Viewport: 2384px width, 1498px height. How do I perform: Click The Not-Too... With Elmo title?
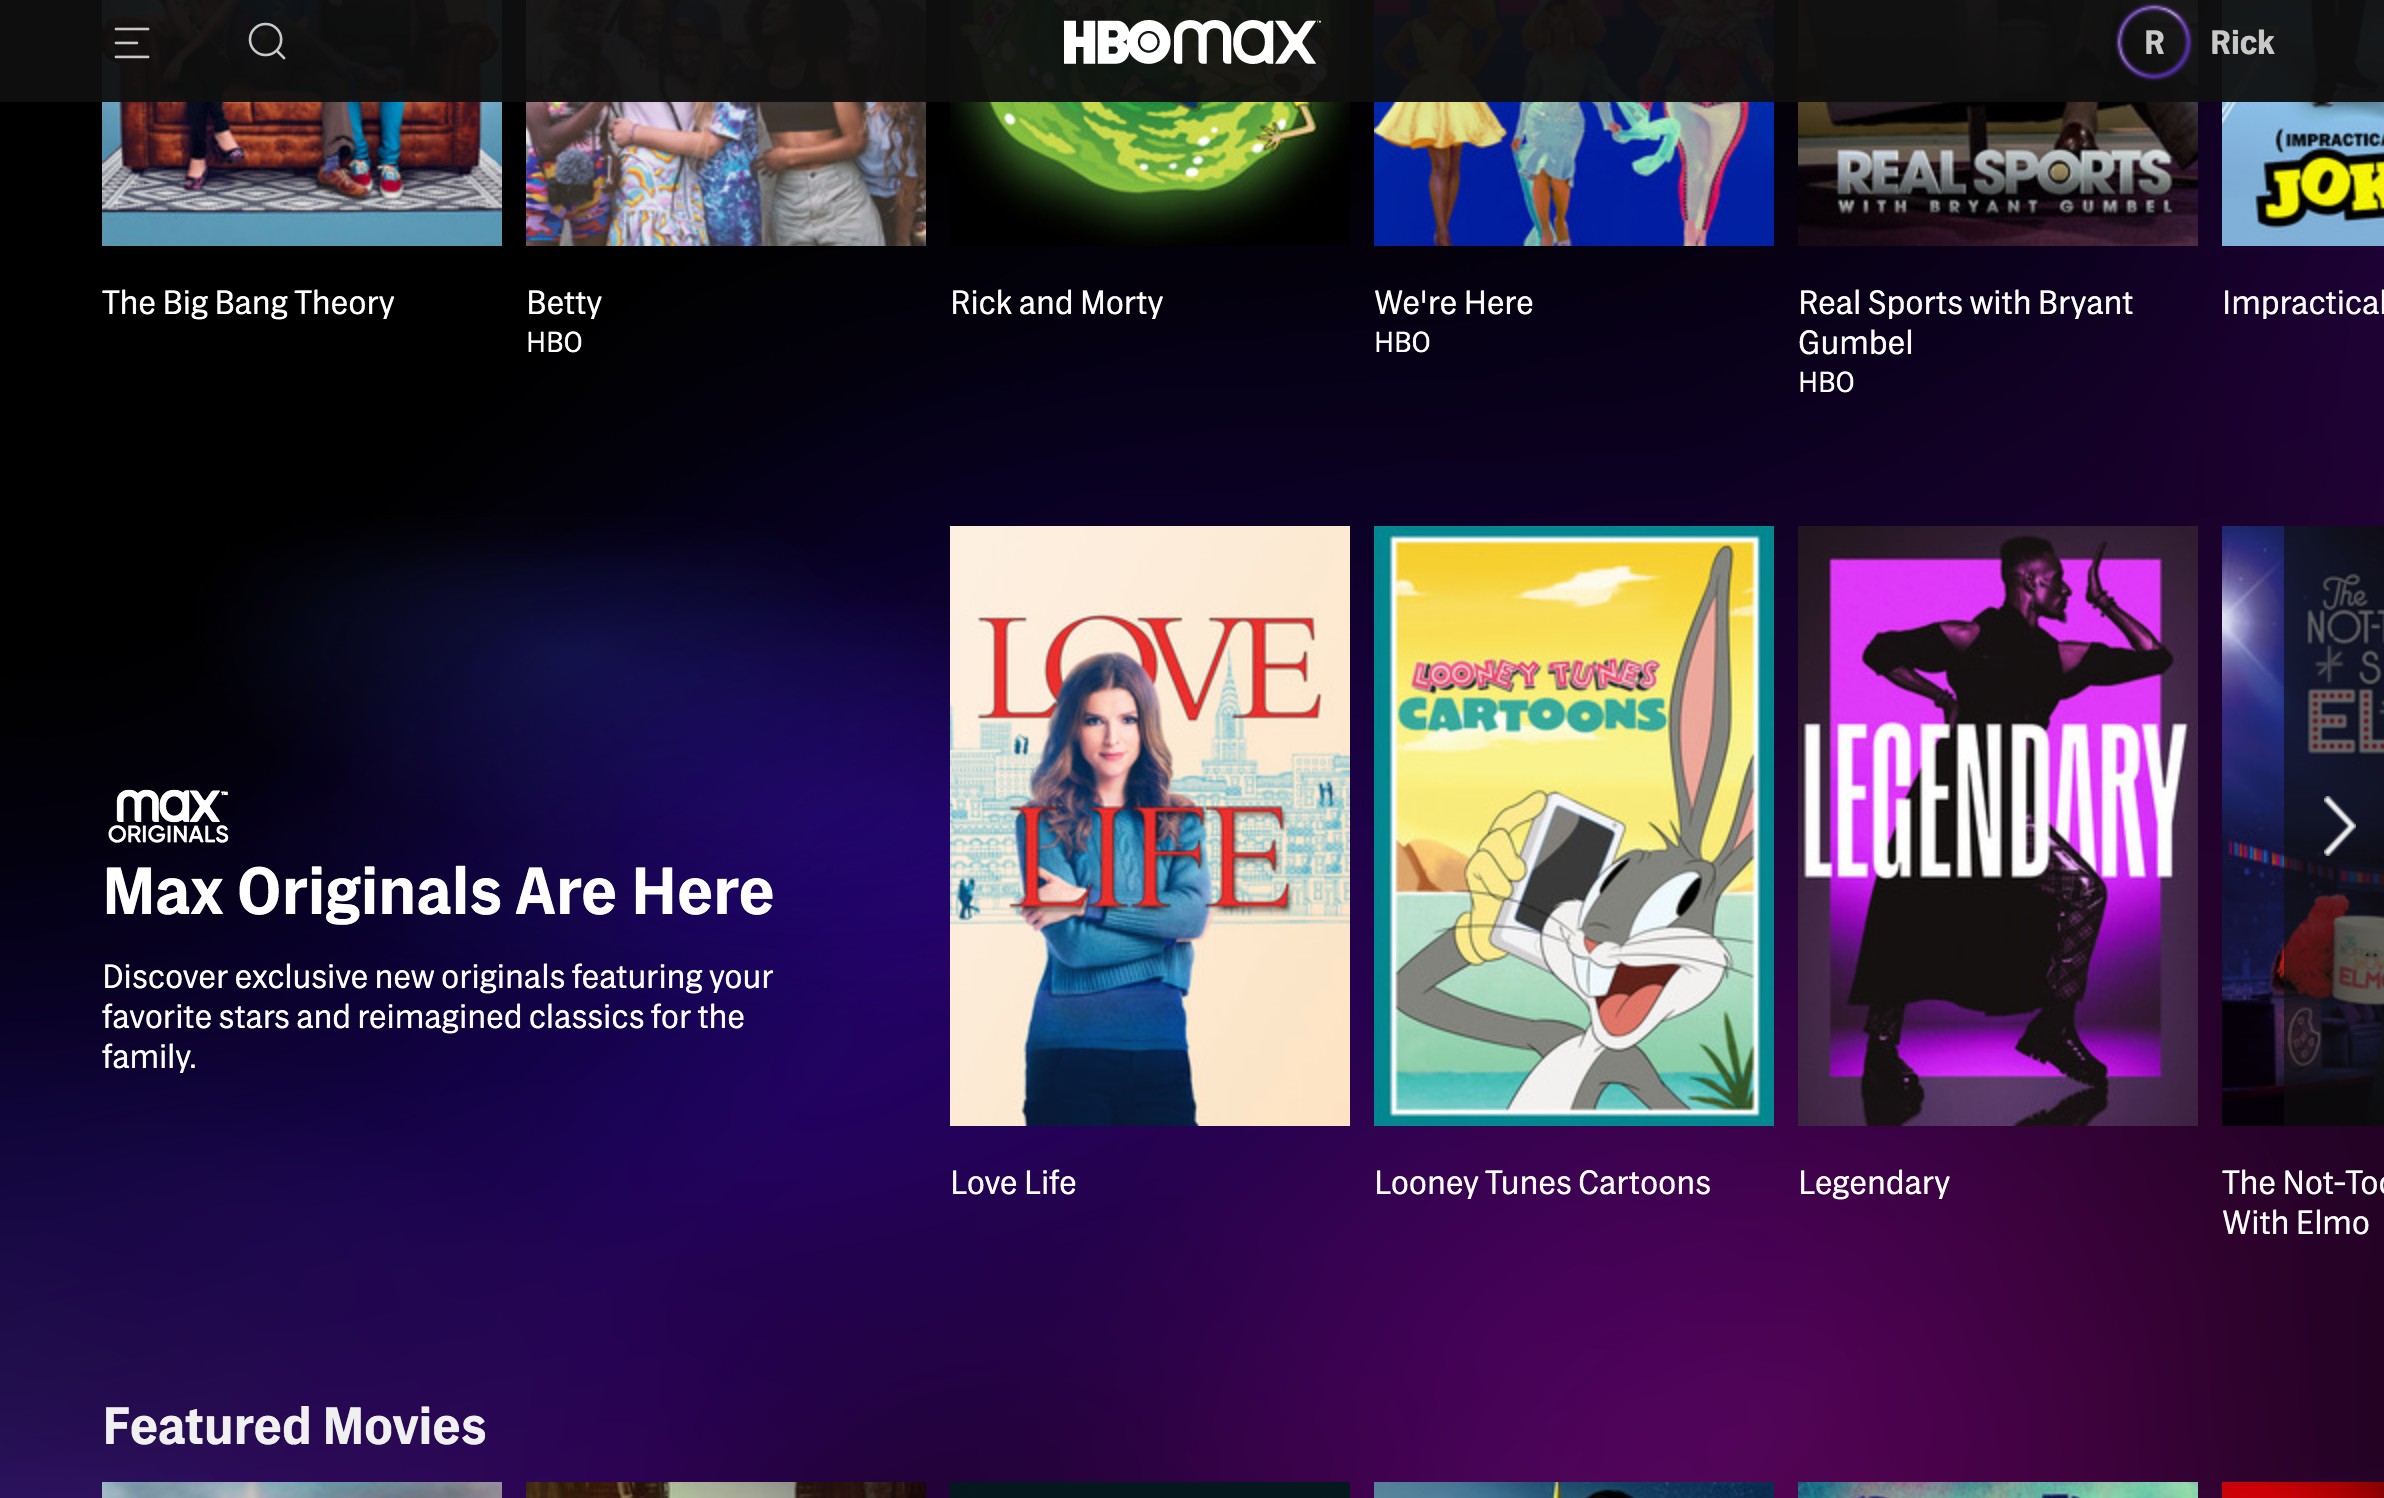(x=2303, y=1203)
